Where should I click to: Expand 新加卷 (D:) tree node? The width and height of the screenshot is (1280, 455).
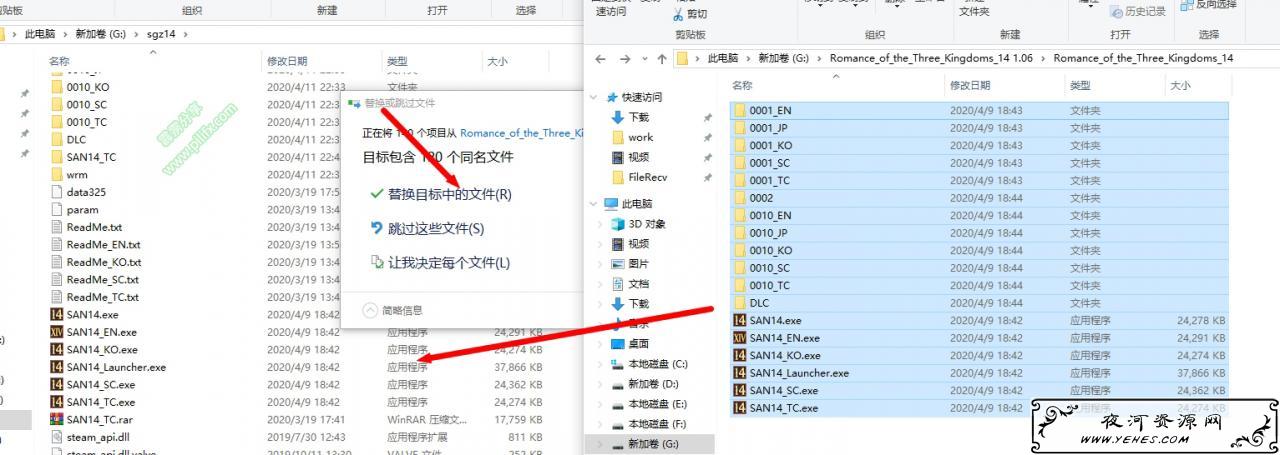[601, 384]
